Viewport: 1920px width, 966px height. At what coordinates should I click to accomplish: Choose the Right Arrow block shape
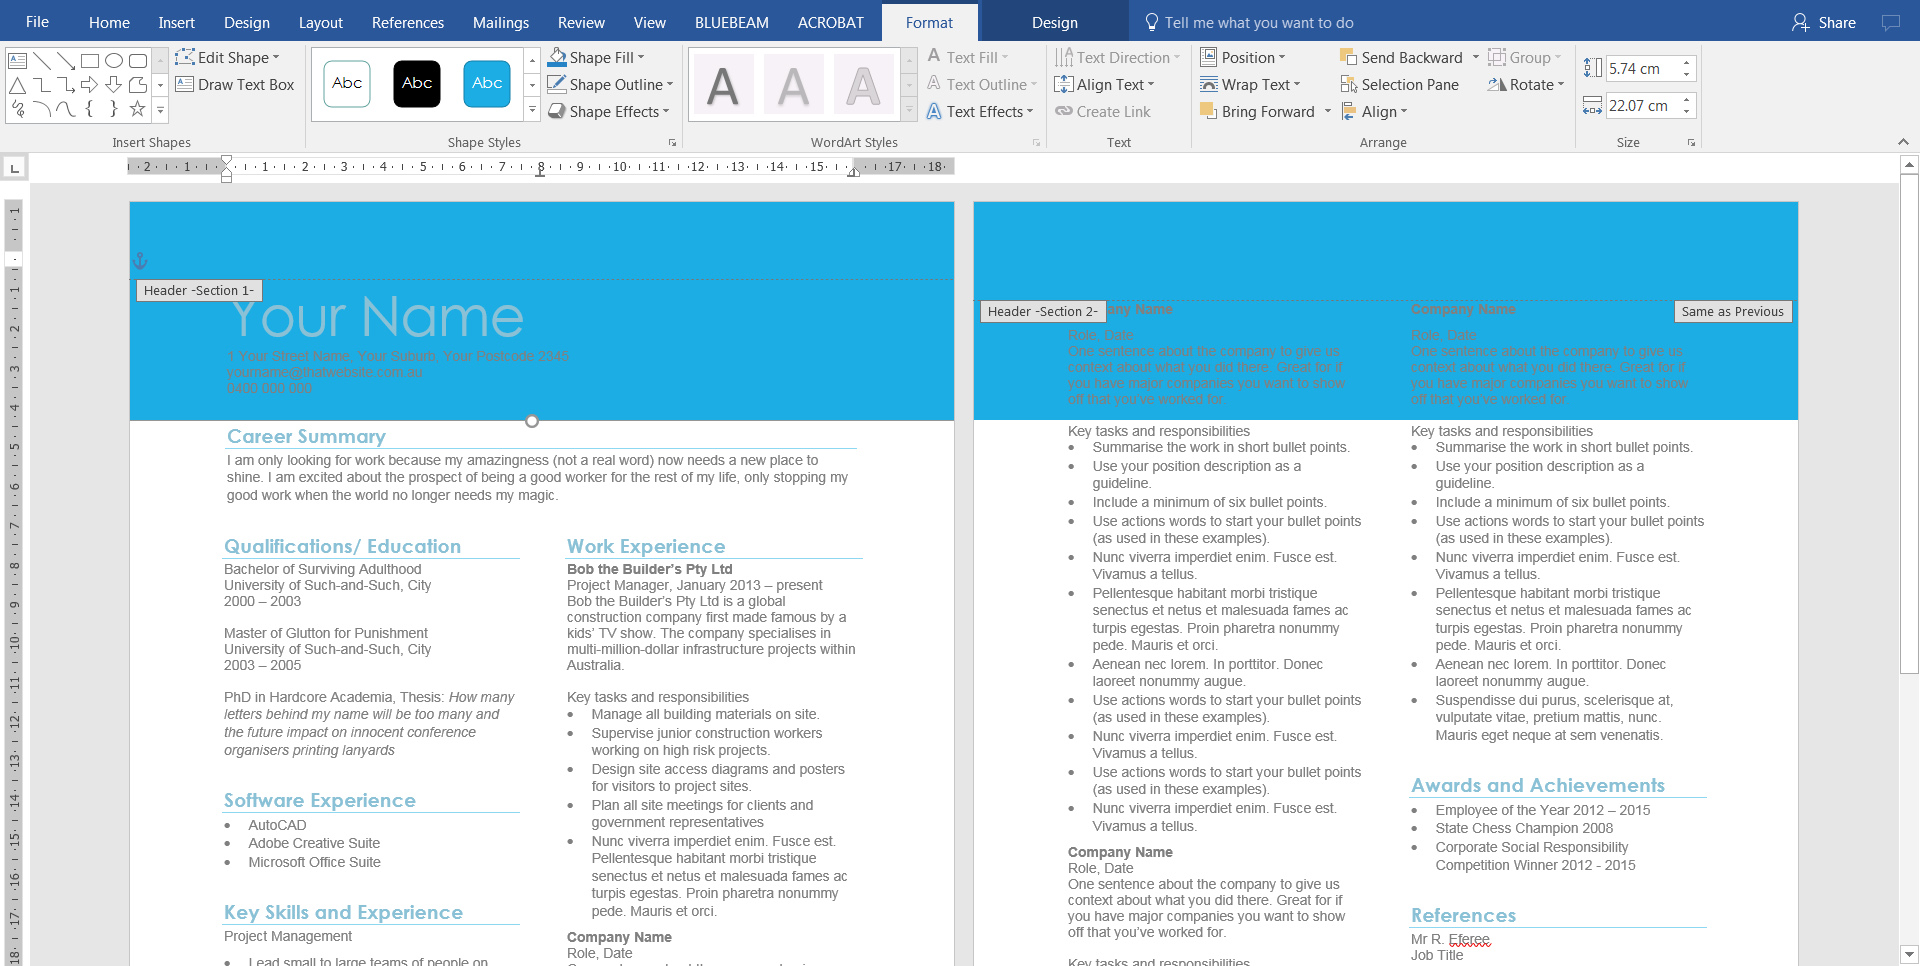click(90, 85)
